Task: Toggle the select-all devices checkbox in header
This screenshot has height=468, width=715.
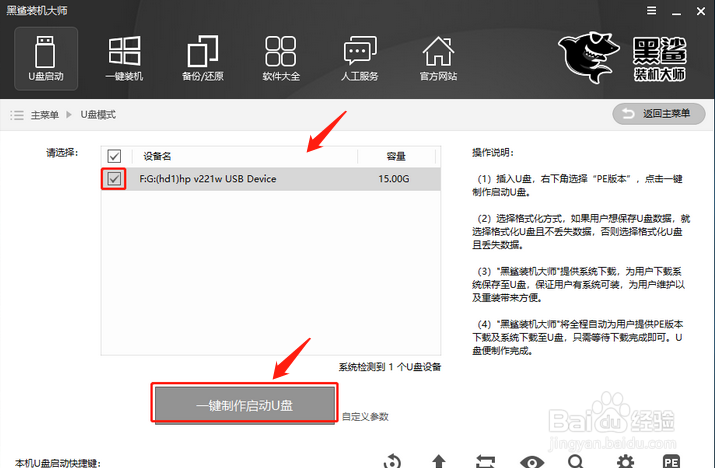Action: (114, 156)
